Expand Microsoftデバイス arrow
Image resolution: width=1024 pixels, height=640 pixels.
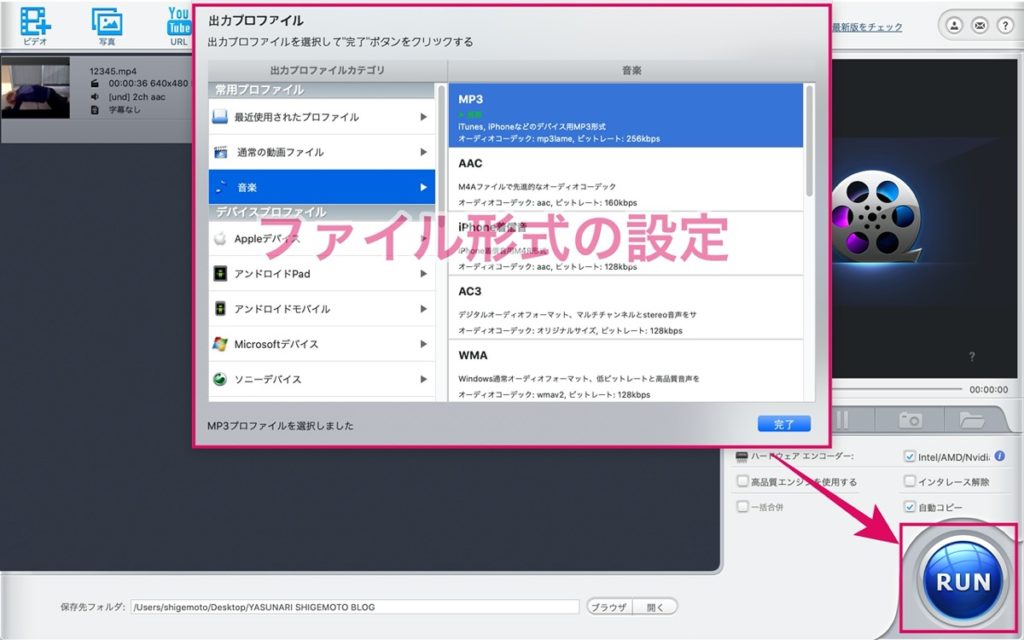point(423,344)
